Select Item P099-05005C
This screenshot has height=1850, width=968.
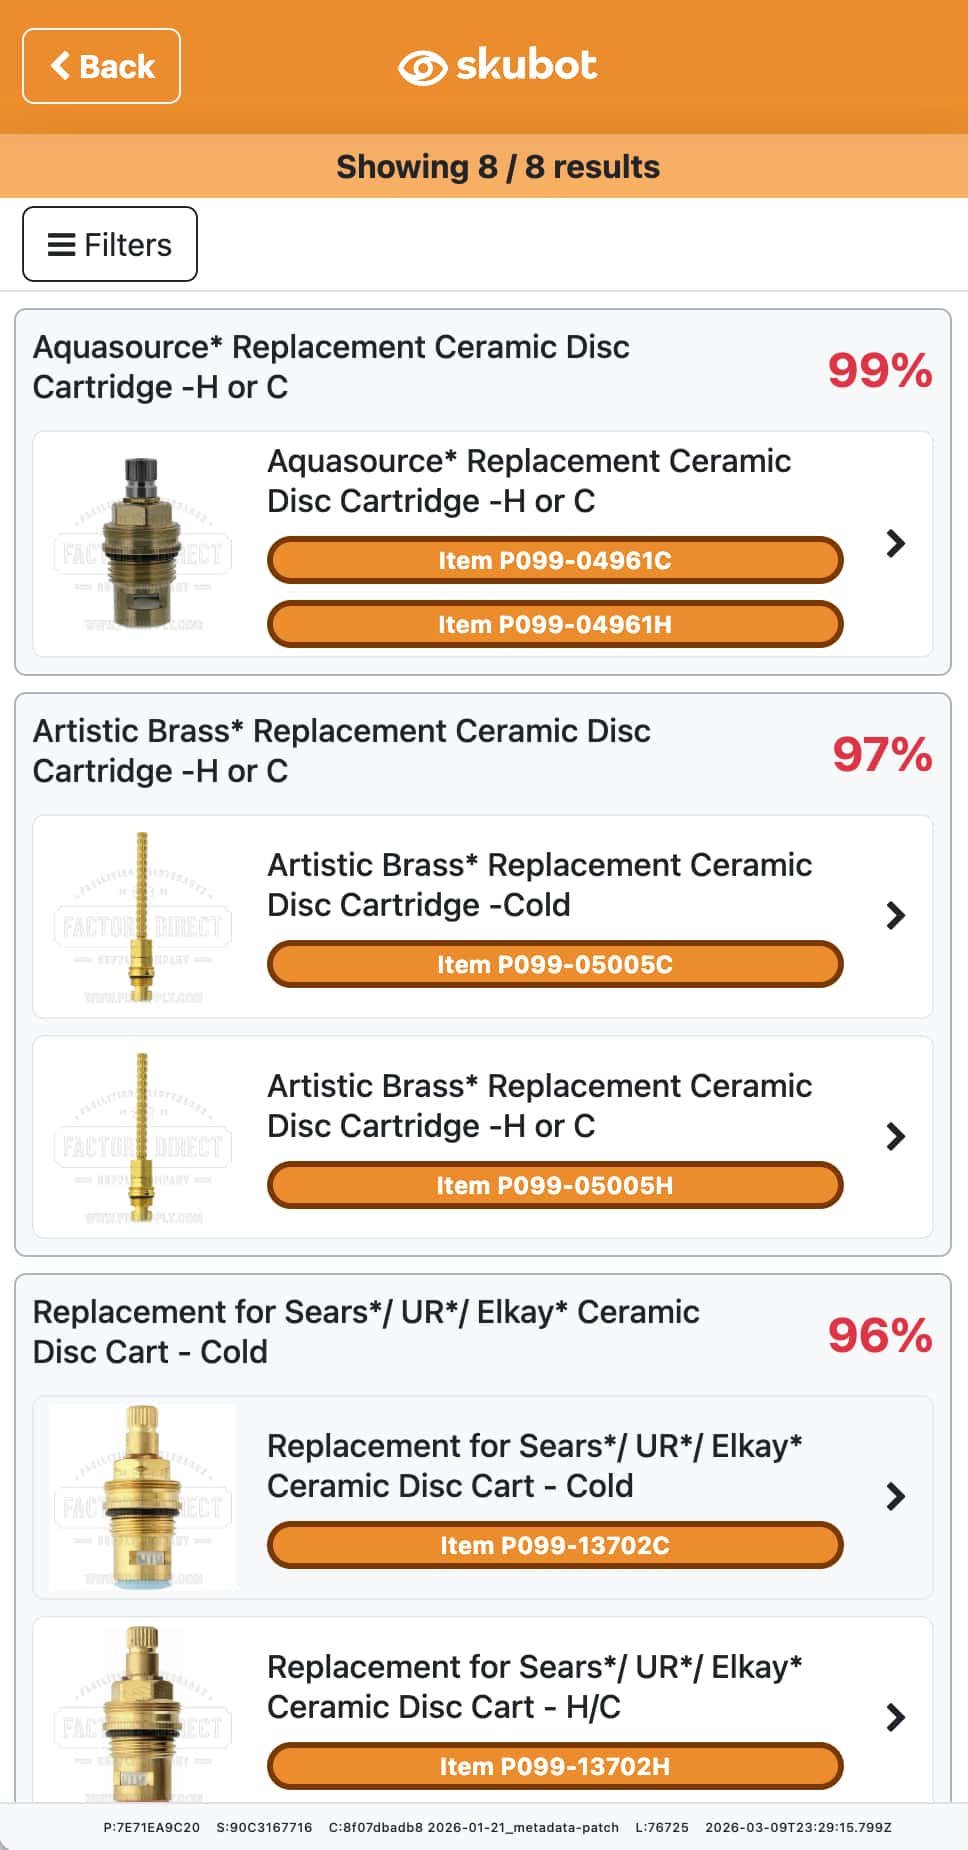pos(555,964)
